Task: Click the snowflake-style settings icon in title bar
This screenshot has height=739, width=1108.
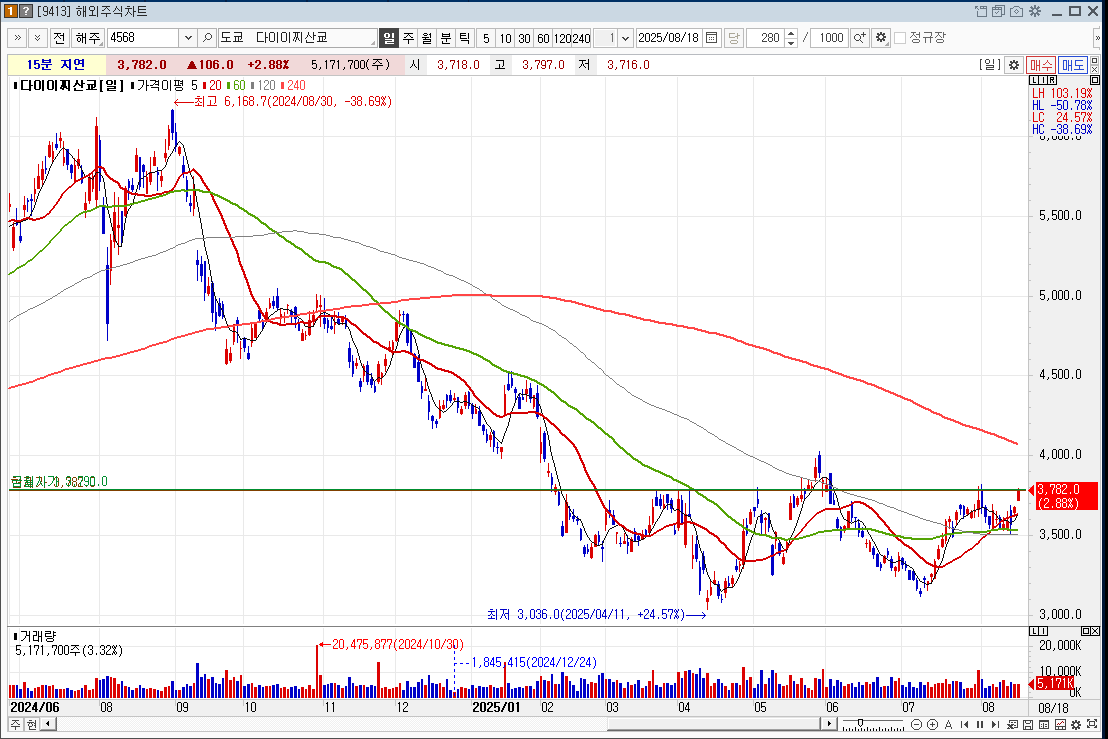Action: pos(1035,11)
